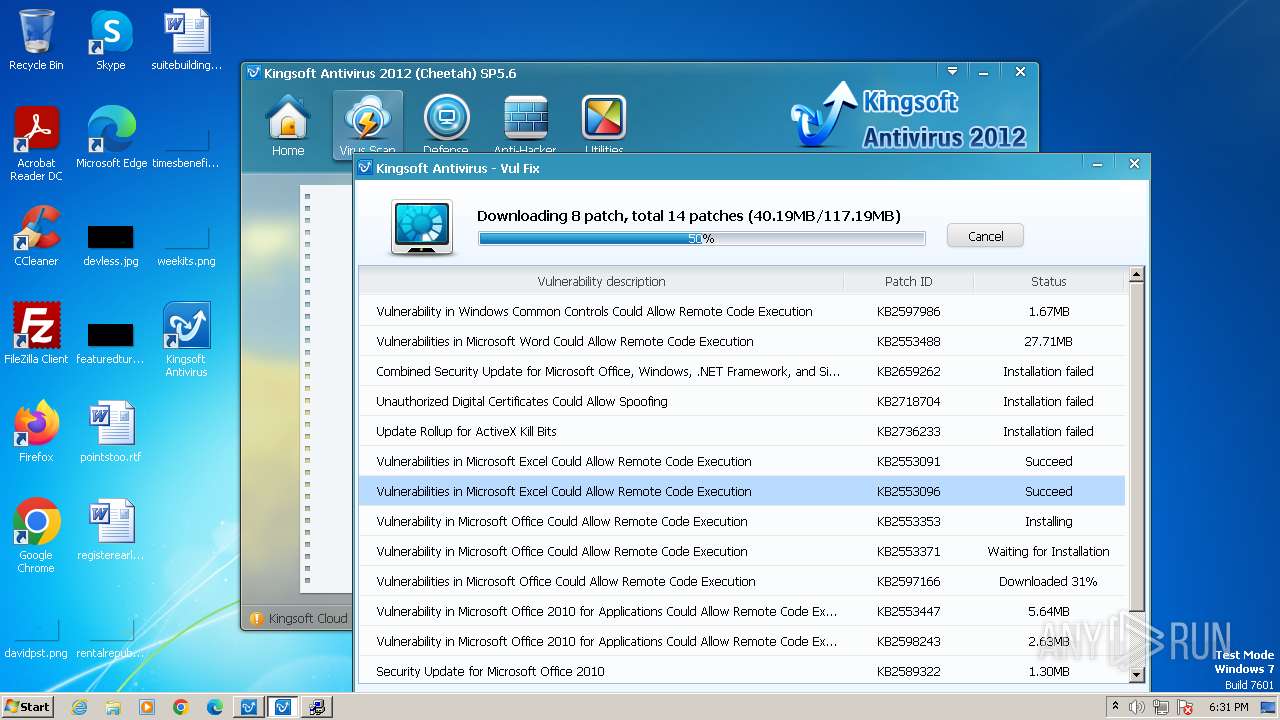The image size is (1280, 720).
Task: Switch to first Kingsoft taskbar window
Action: tap(249, 707)
